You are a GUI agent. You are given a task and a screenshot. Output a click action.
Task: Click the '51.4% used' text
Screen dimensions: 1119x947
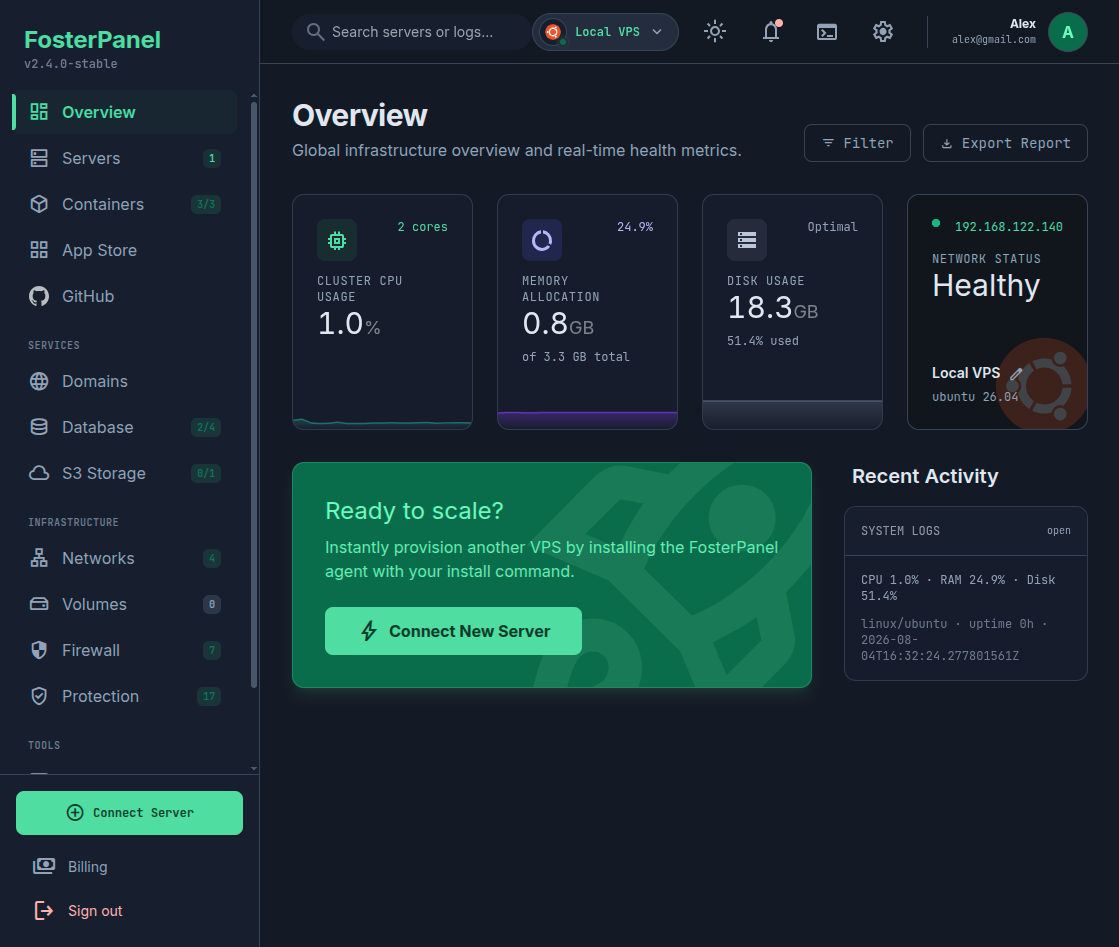pyautogui.click(x=763, y=340)
